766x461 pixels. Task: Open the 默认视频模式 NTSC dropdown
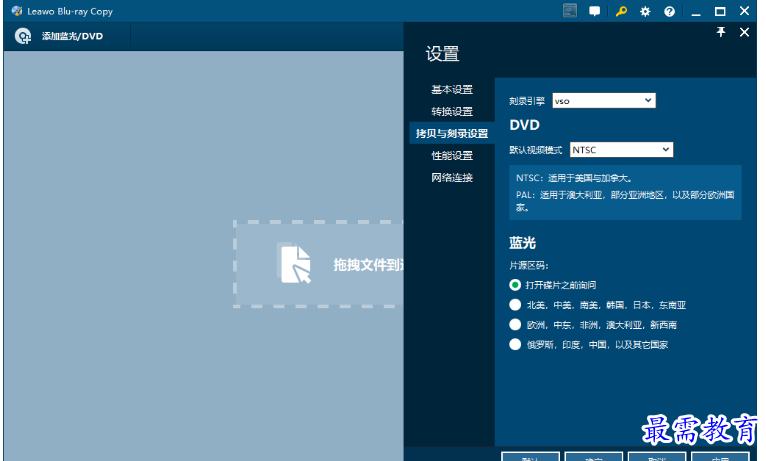click(621, 149)
